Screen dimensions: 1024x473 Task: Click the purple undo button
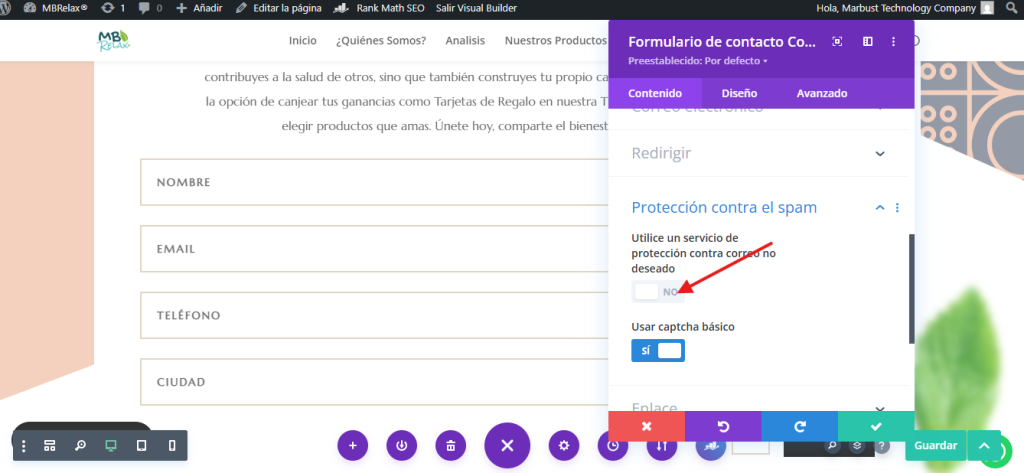coord(723,427)
